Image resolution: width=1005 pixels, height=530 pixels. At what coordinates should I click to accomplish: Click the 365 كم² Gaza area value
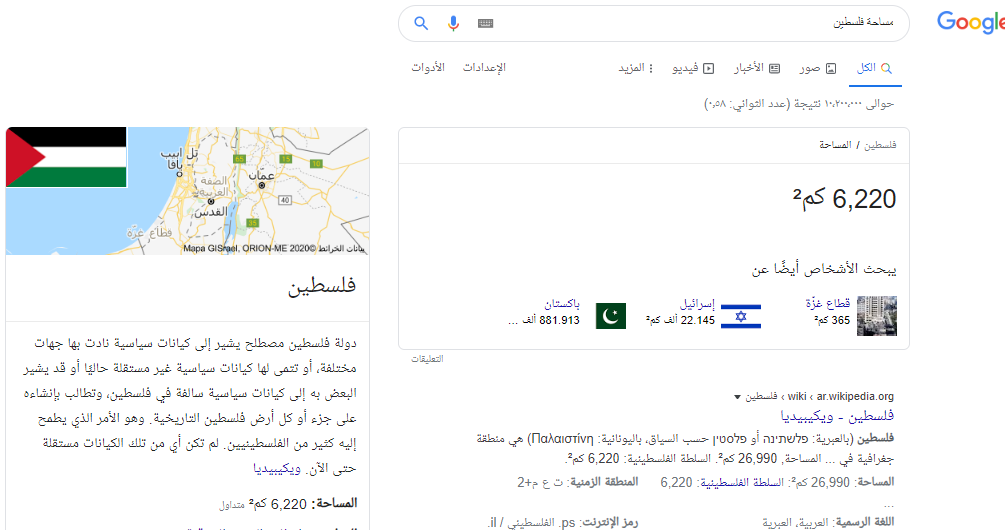tap(832, 320)
